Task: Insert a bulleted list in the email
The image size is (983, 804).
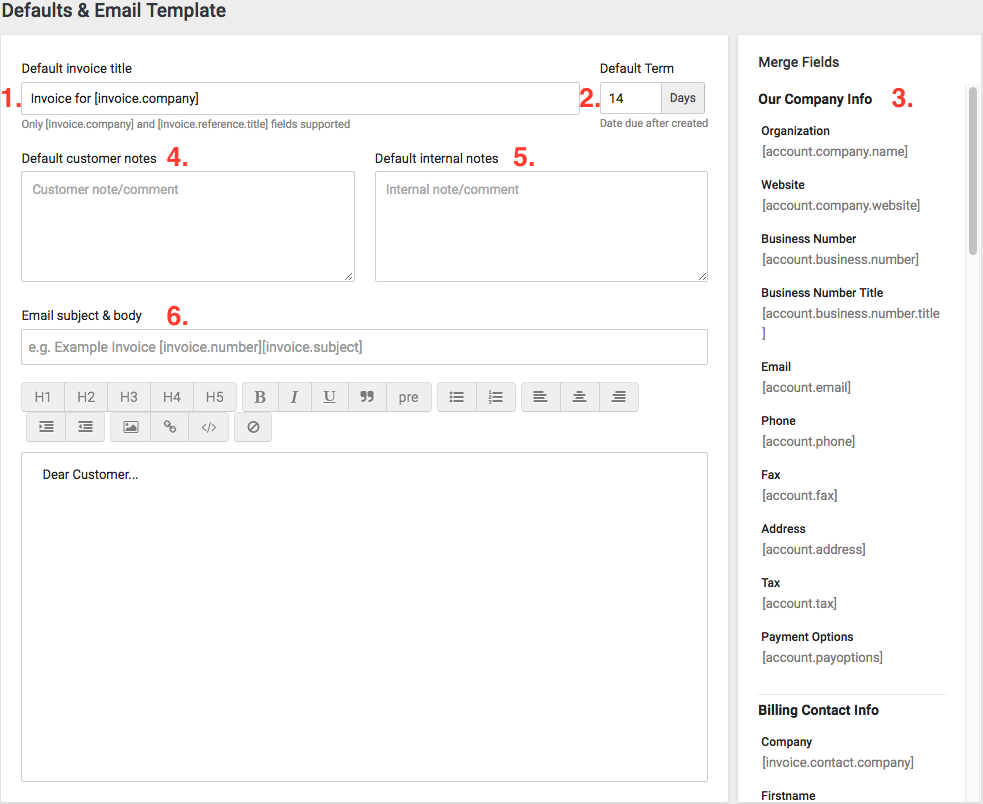Action: (x=456, y=397)
